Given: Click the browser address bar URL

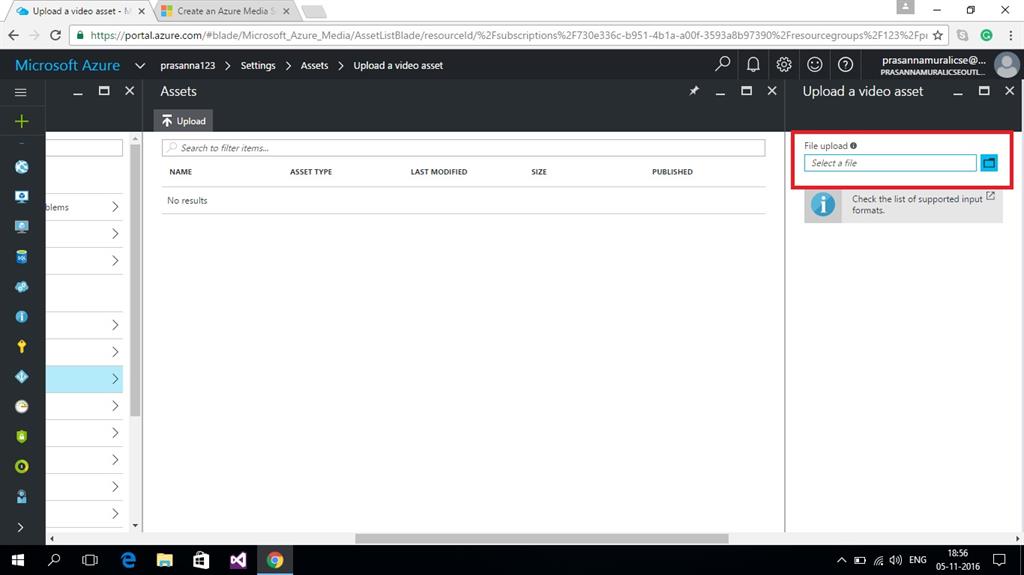Looking at the screenshot, I should tap(508, 35).
